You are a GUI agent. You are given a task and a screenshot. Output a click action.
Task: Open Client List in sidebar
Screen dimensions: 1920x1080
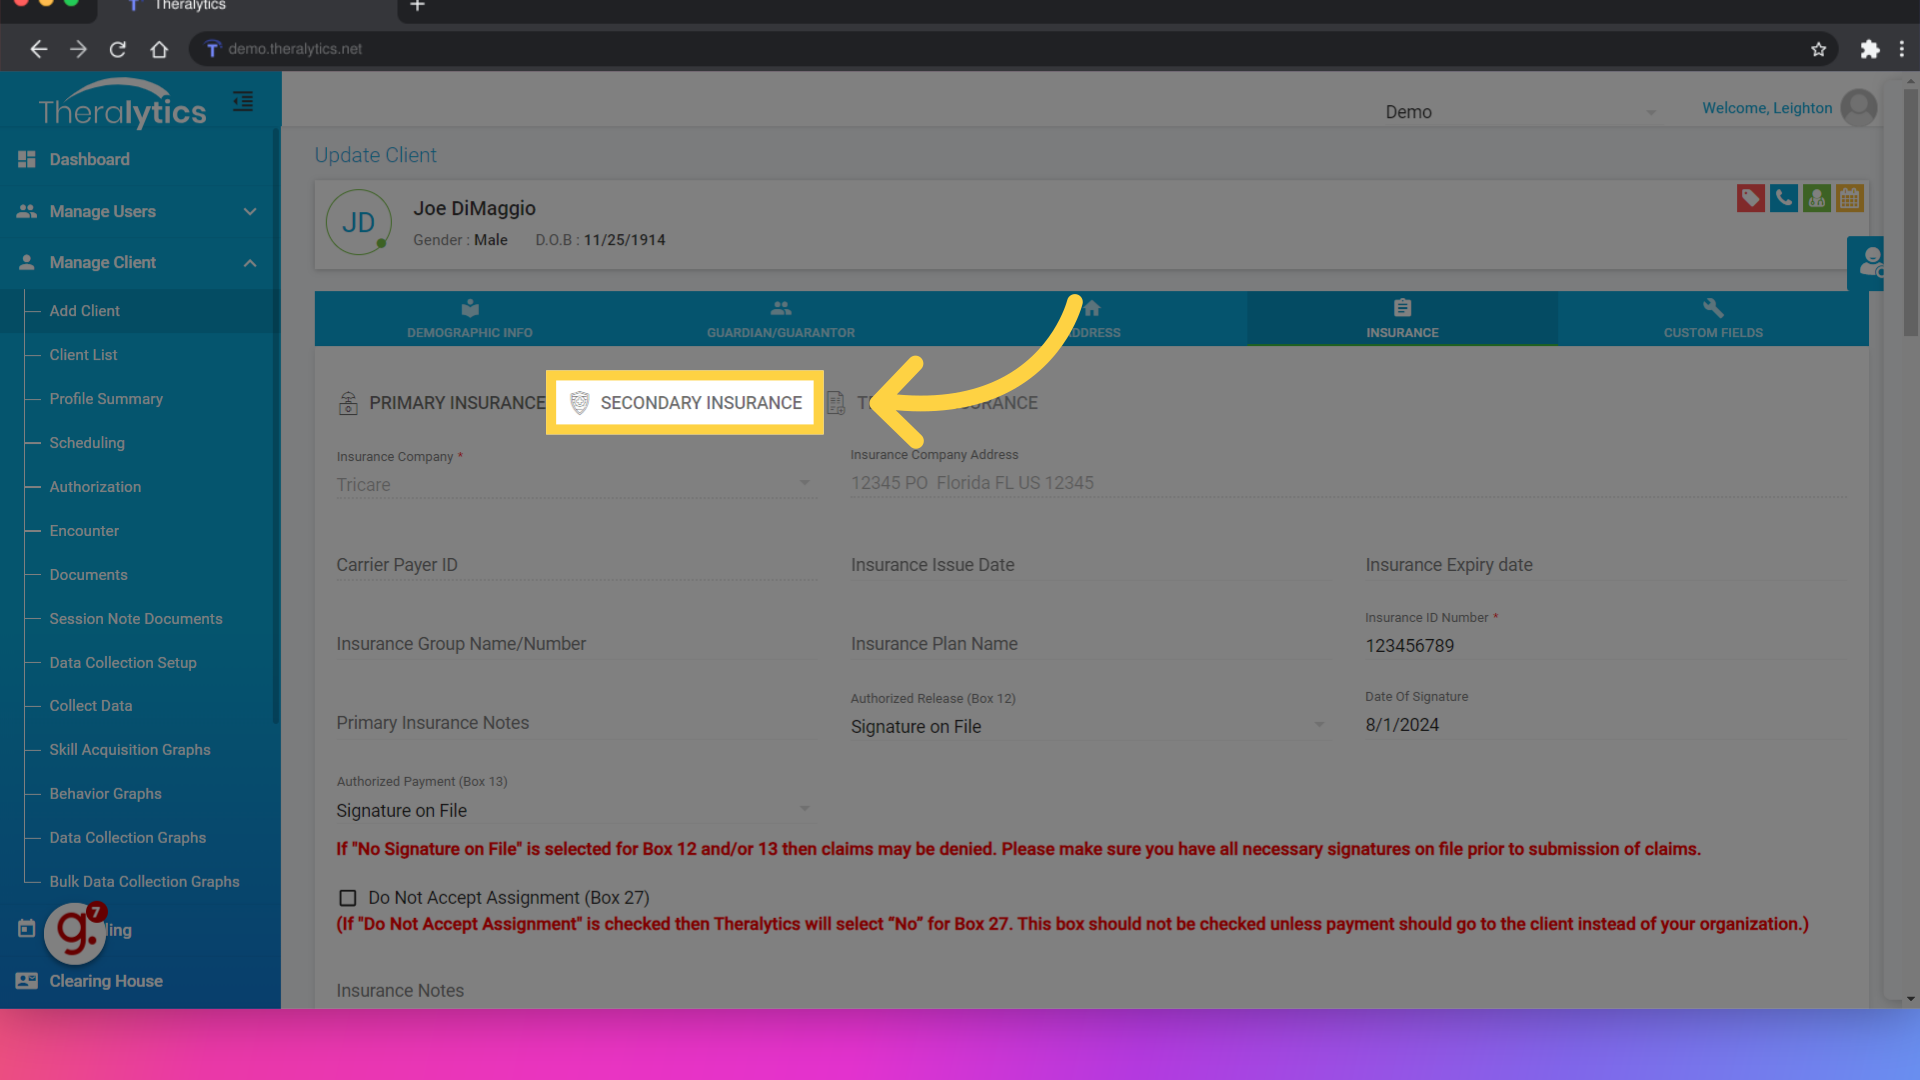click(84, 355)
